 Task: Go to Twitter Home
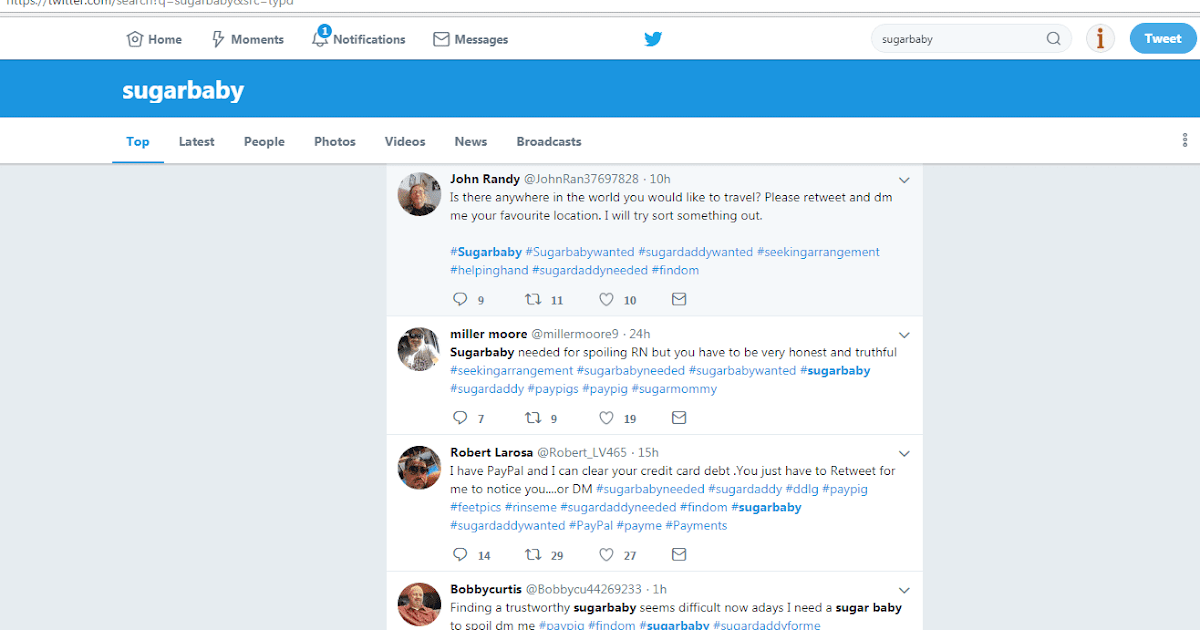point(154,39)
